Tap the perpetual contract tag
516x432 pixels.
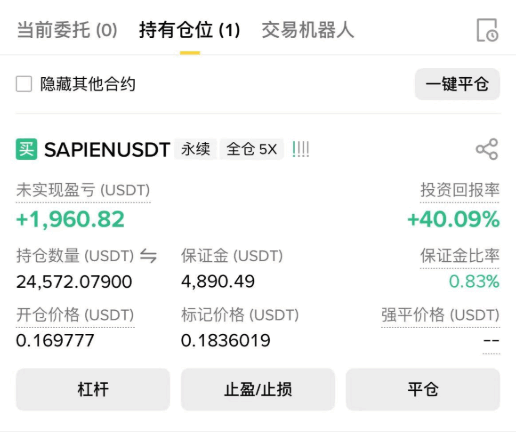coord(196,149)
